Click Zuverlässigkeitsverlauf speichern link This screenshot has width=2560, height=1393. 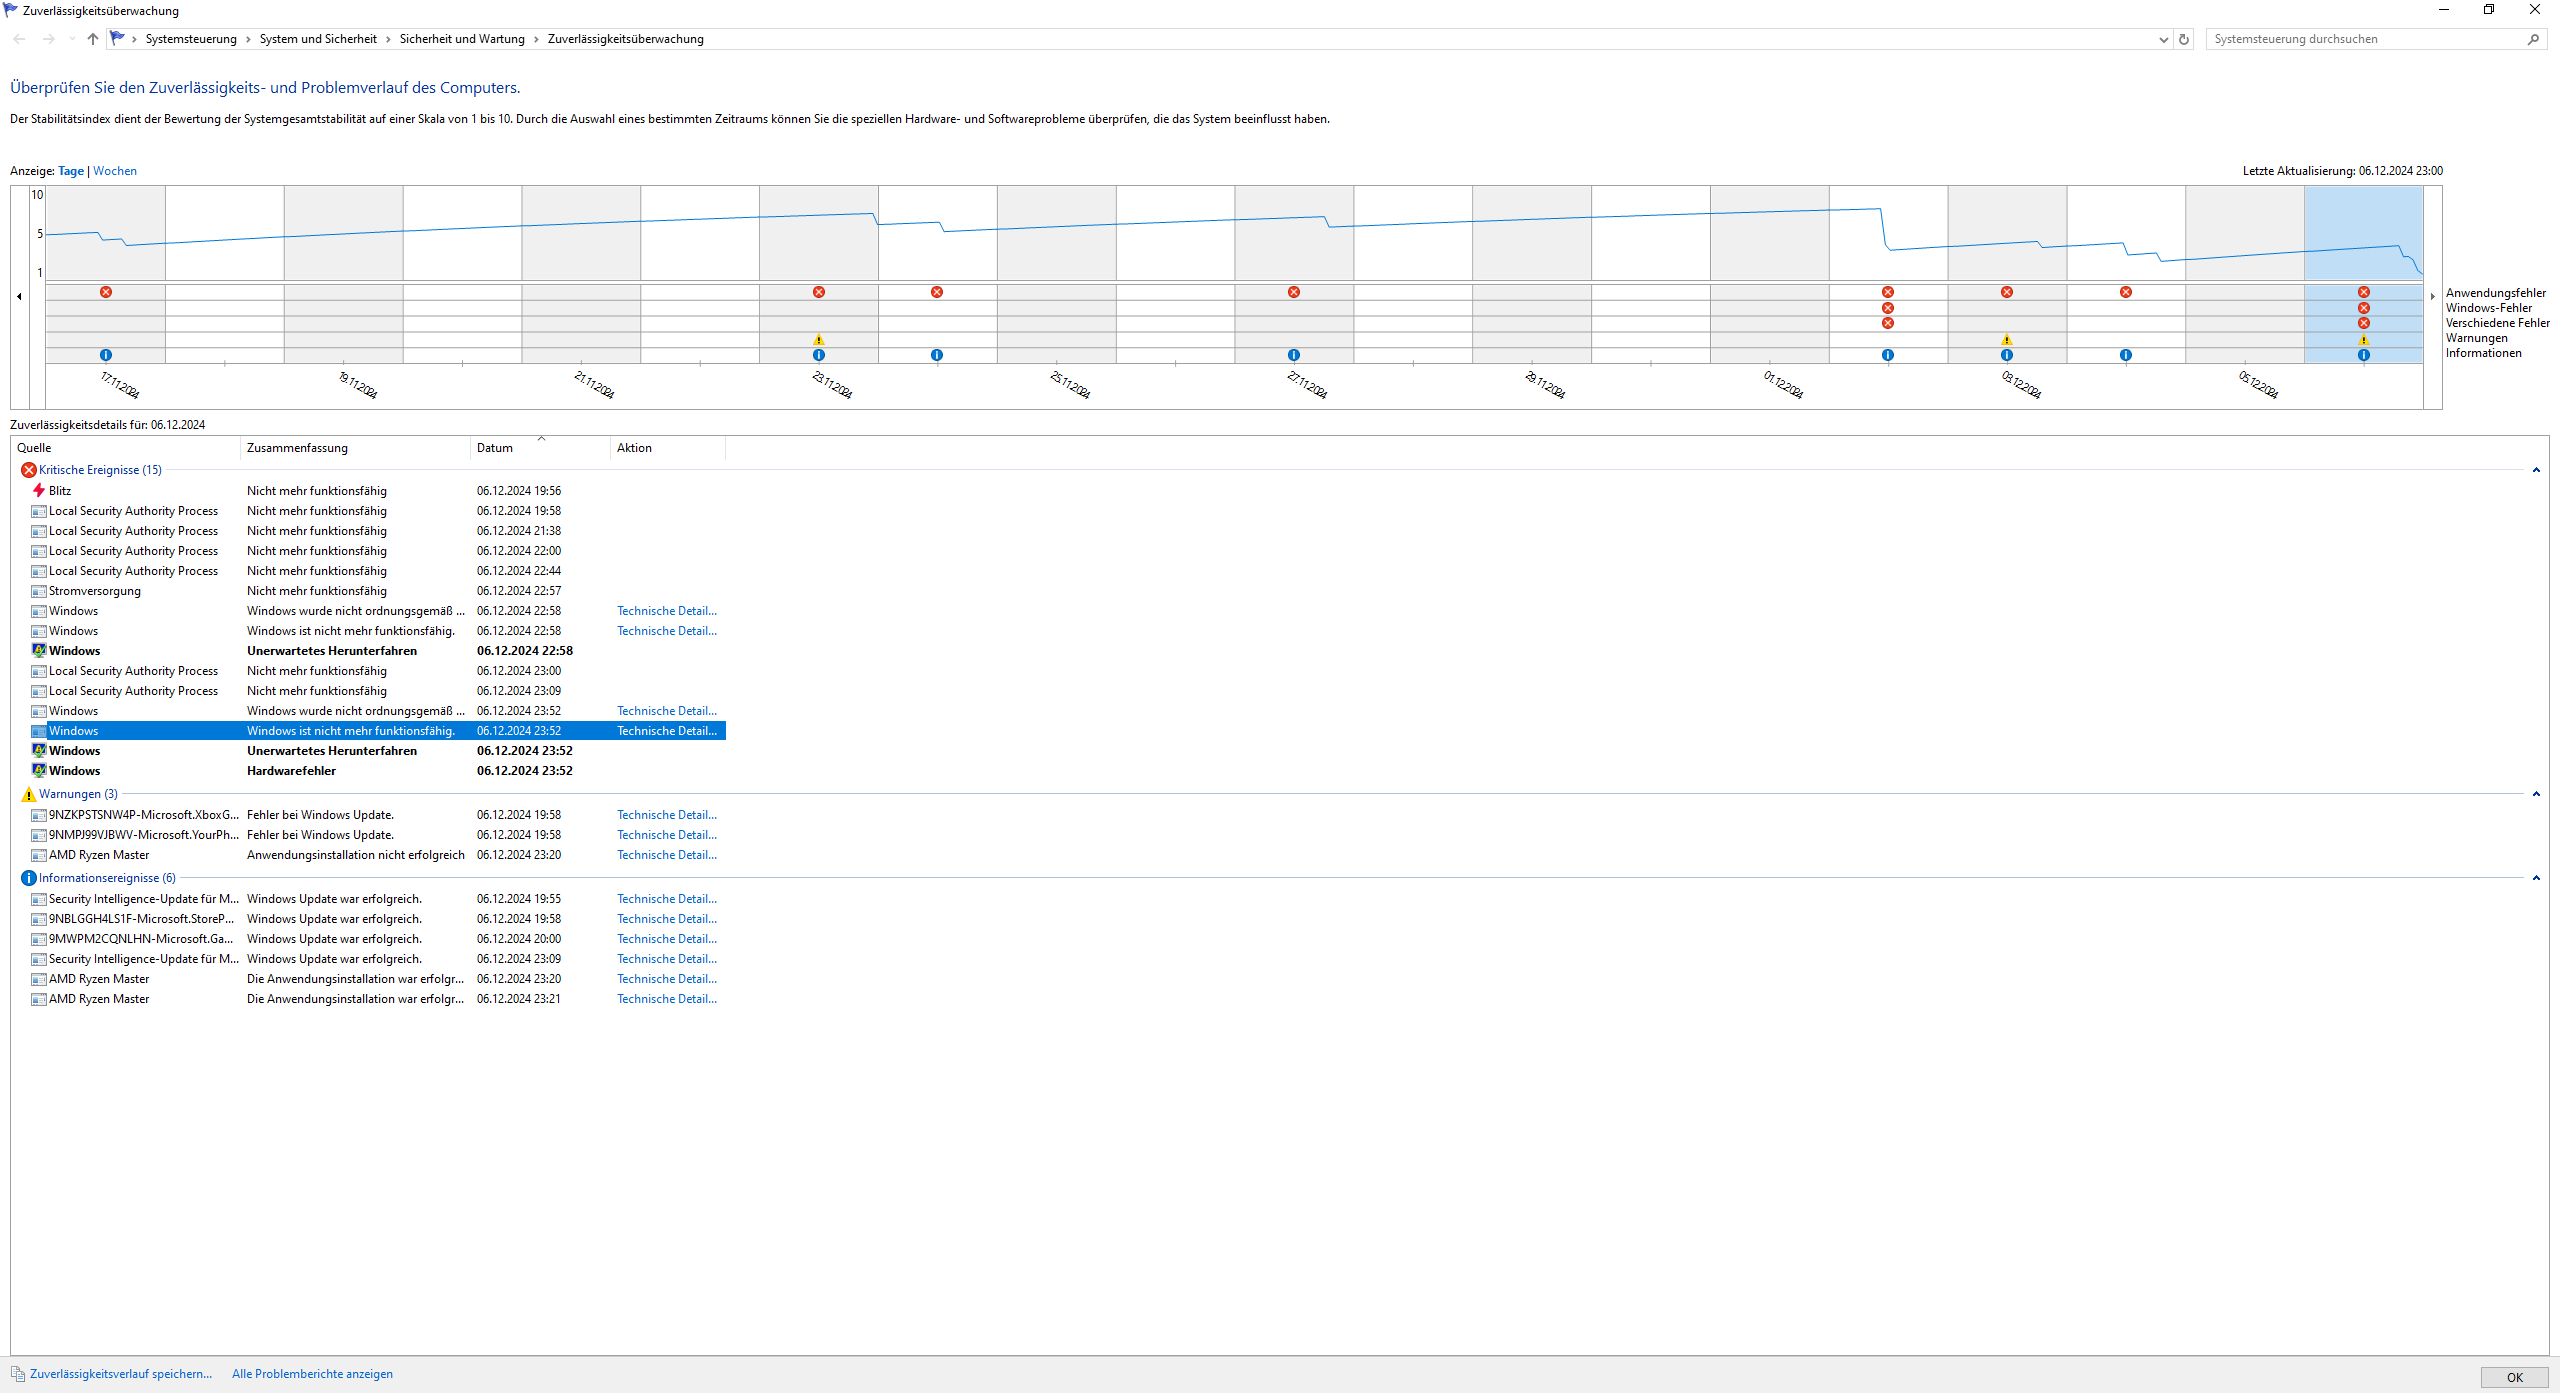pyautogui.click(x=121, y=1374)
